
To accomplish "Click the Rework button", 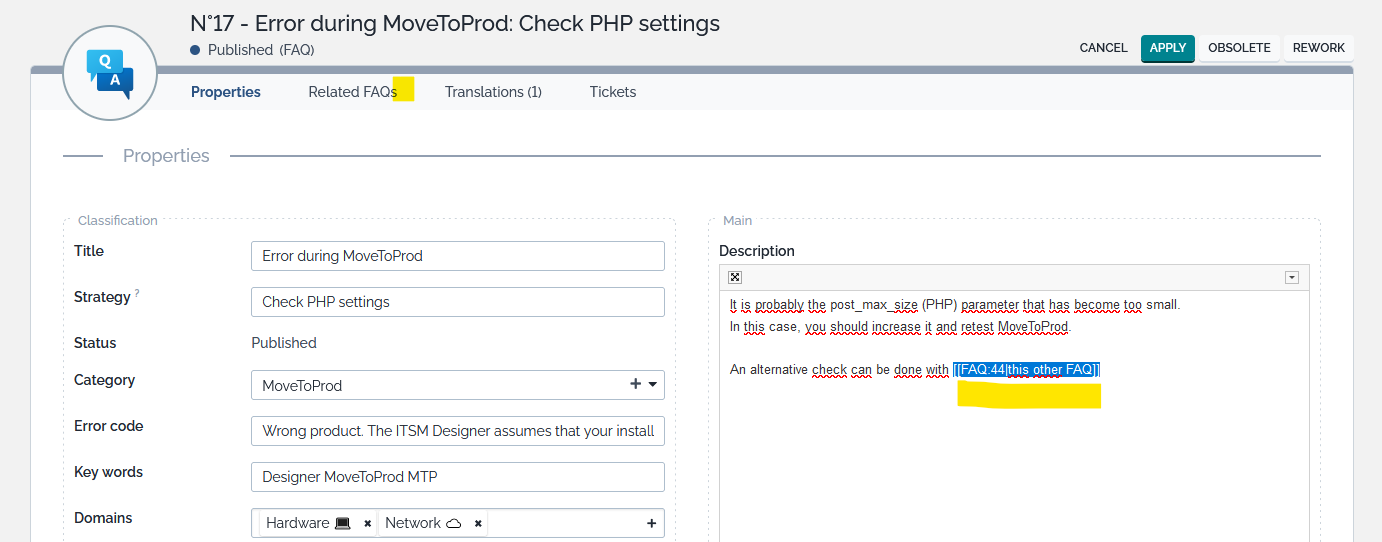I will coord(1318,48).
